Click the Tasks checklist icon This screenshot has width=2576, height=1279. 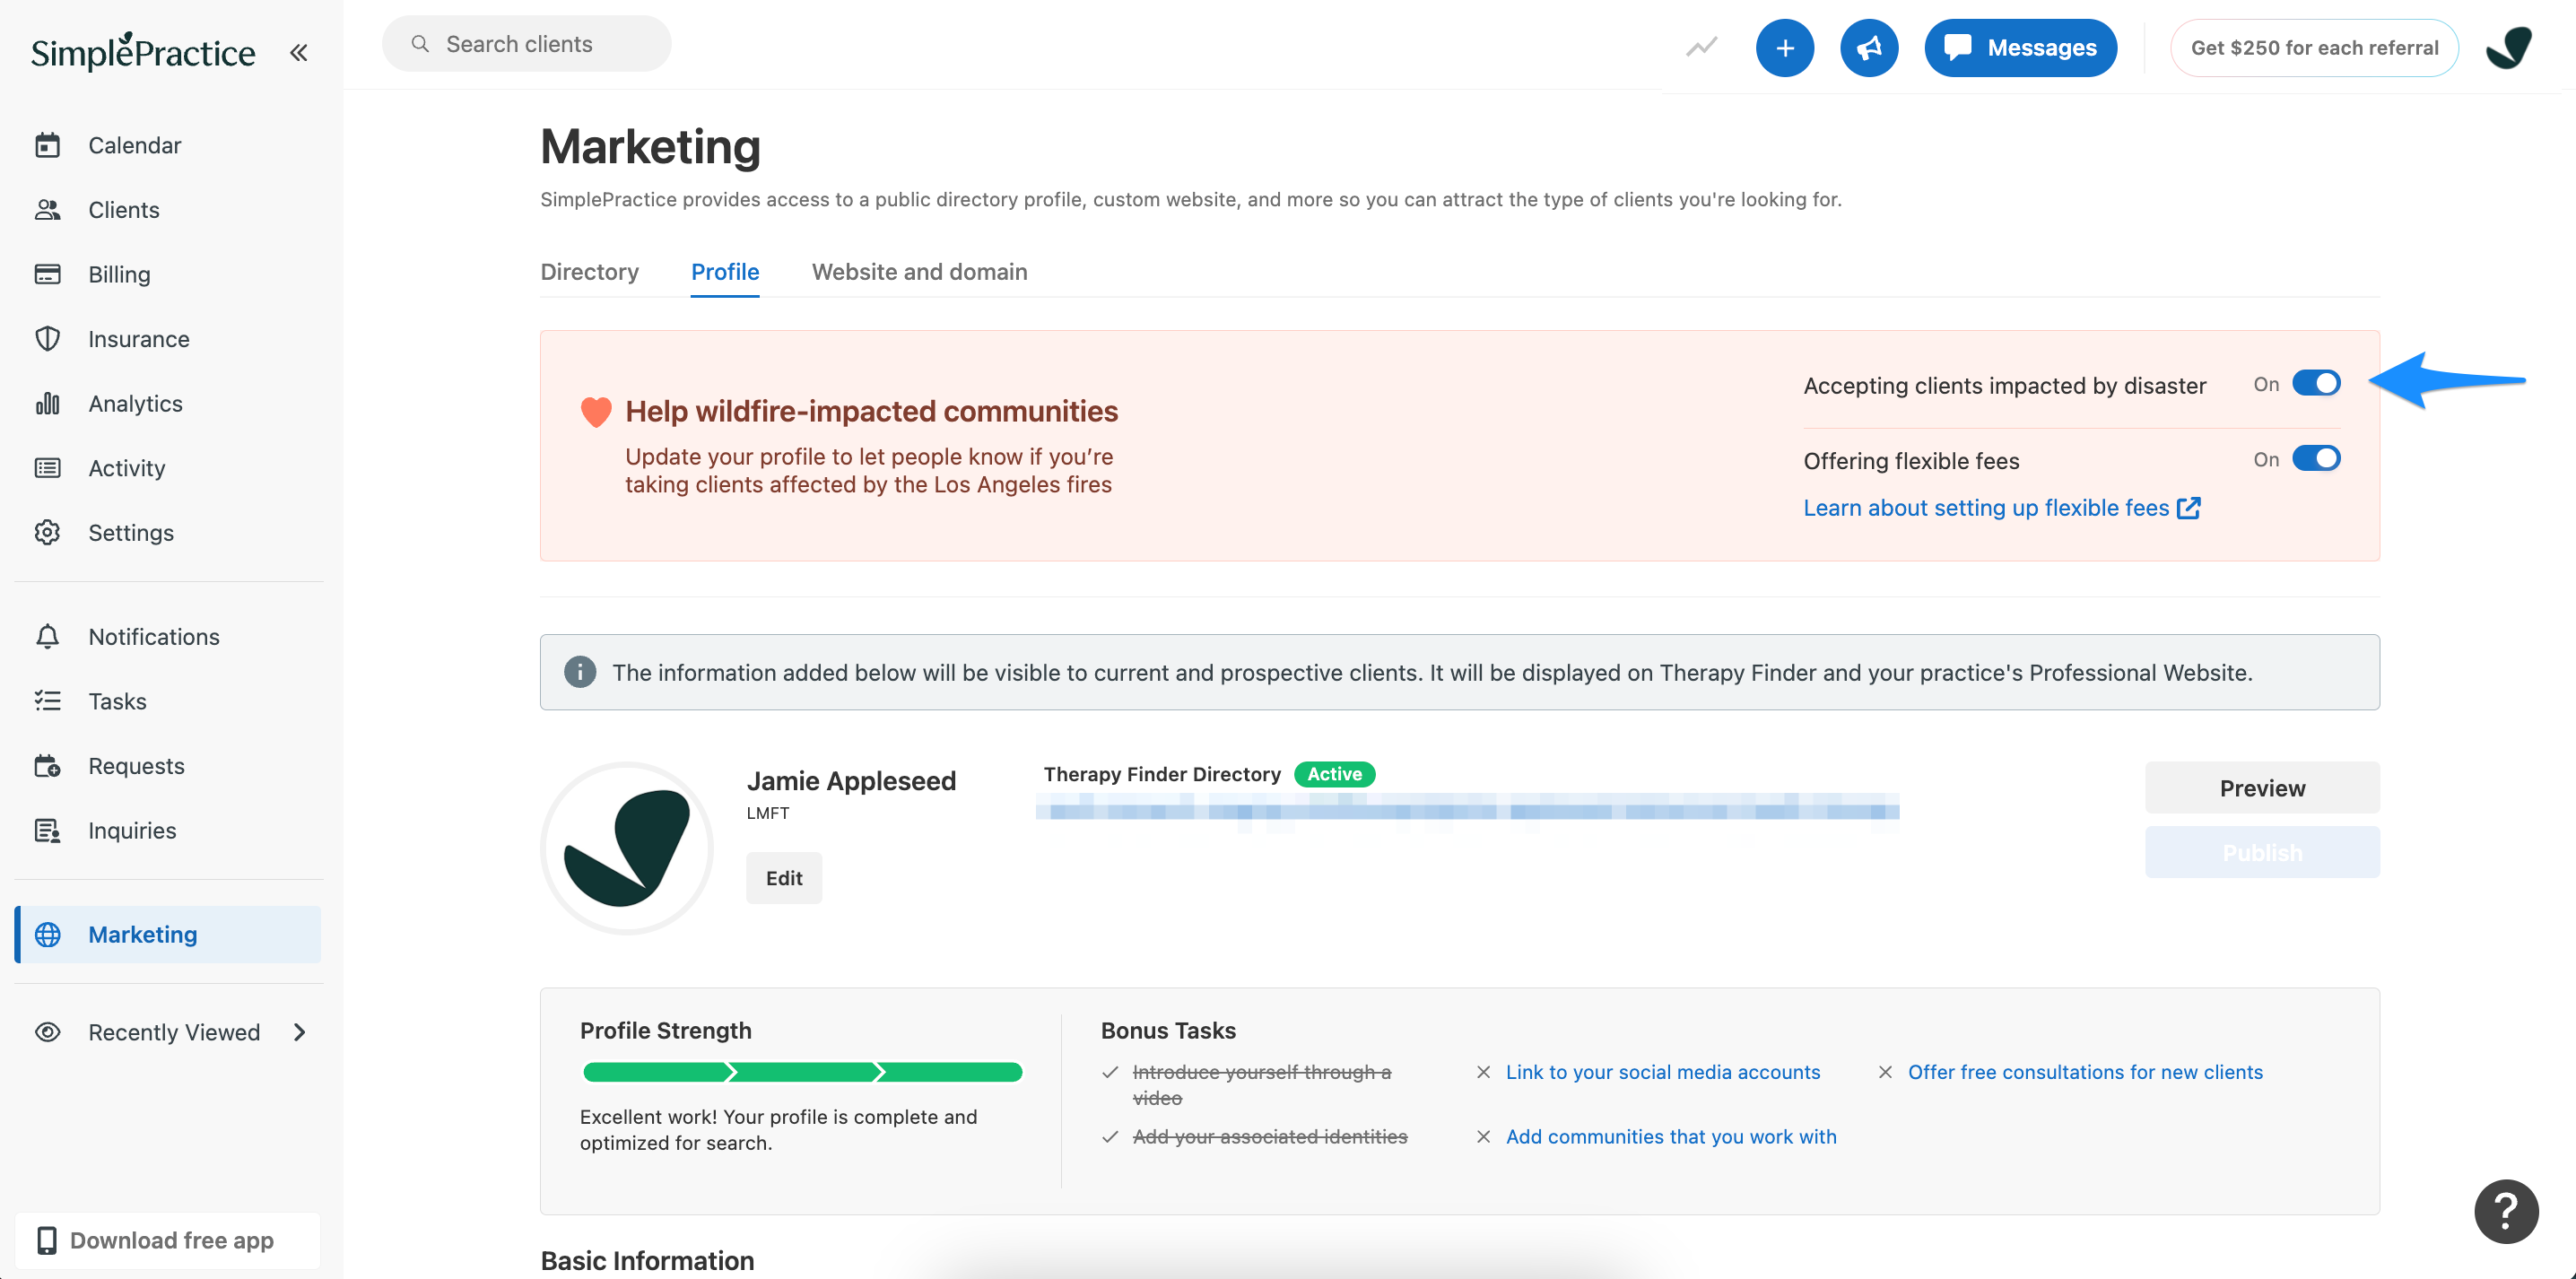[48, 701]
